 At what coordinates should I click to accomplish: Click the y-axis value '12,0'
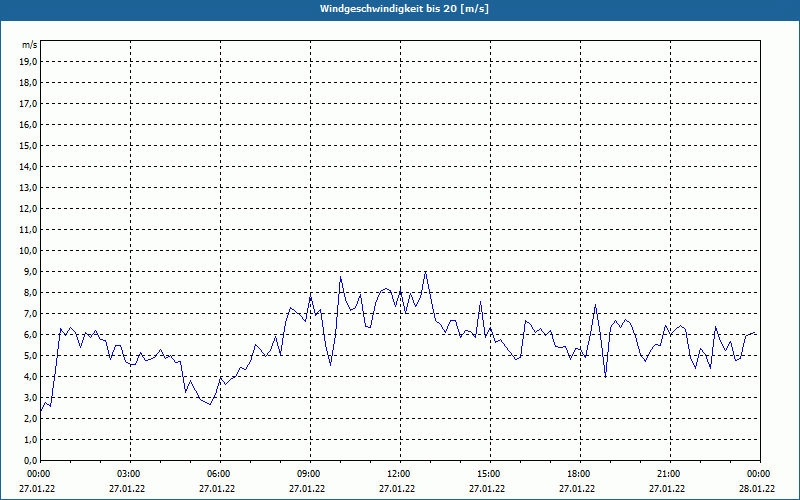29,209
